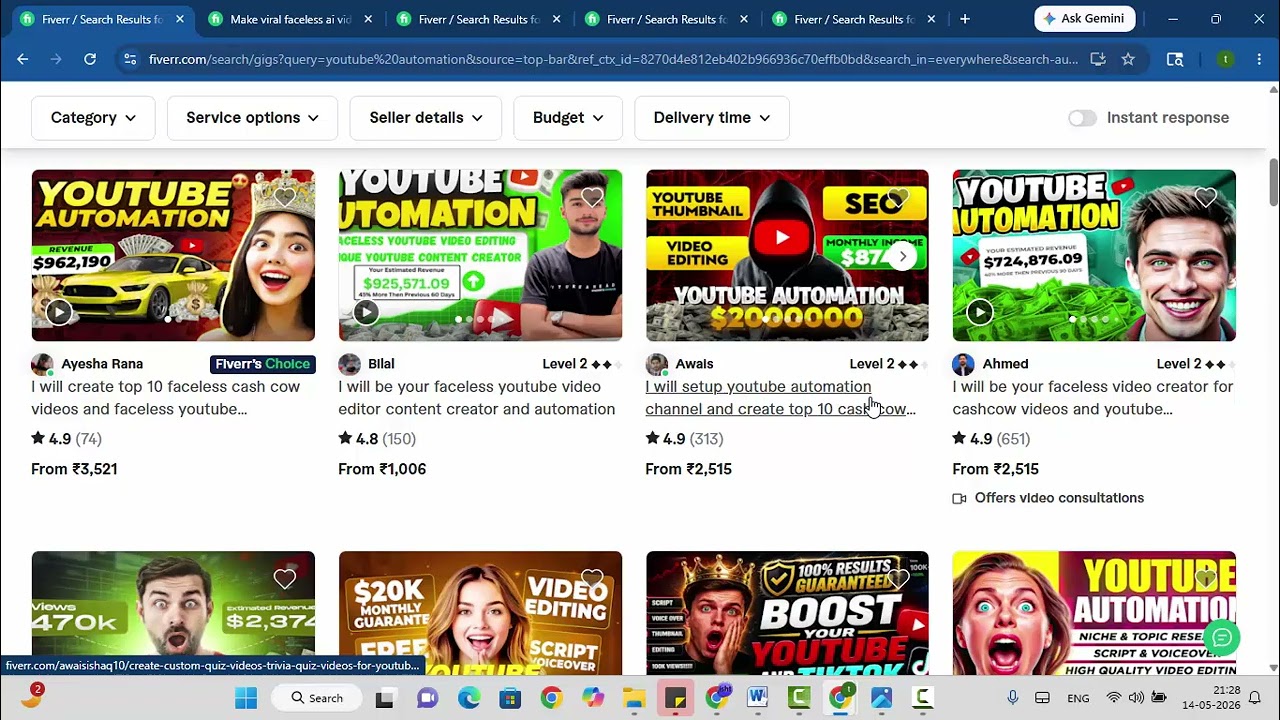Favorite Awais's gig with heart icon
1280x720 pixels.
click(899, 197)
